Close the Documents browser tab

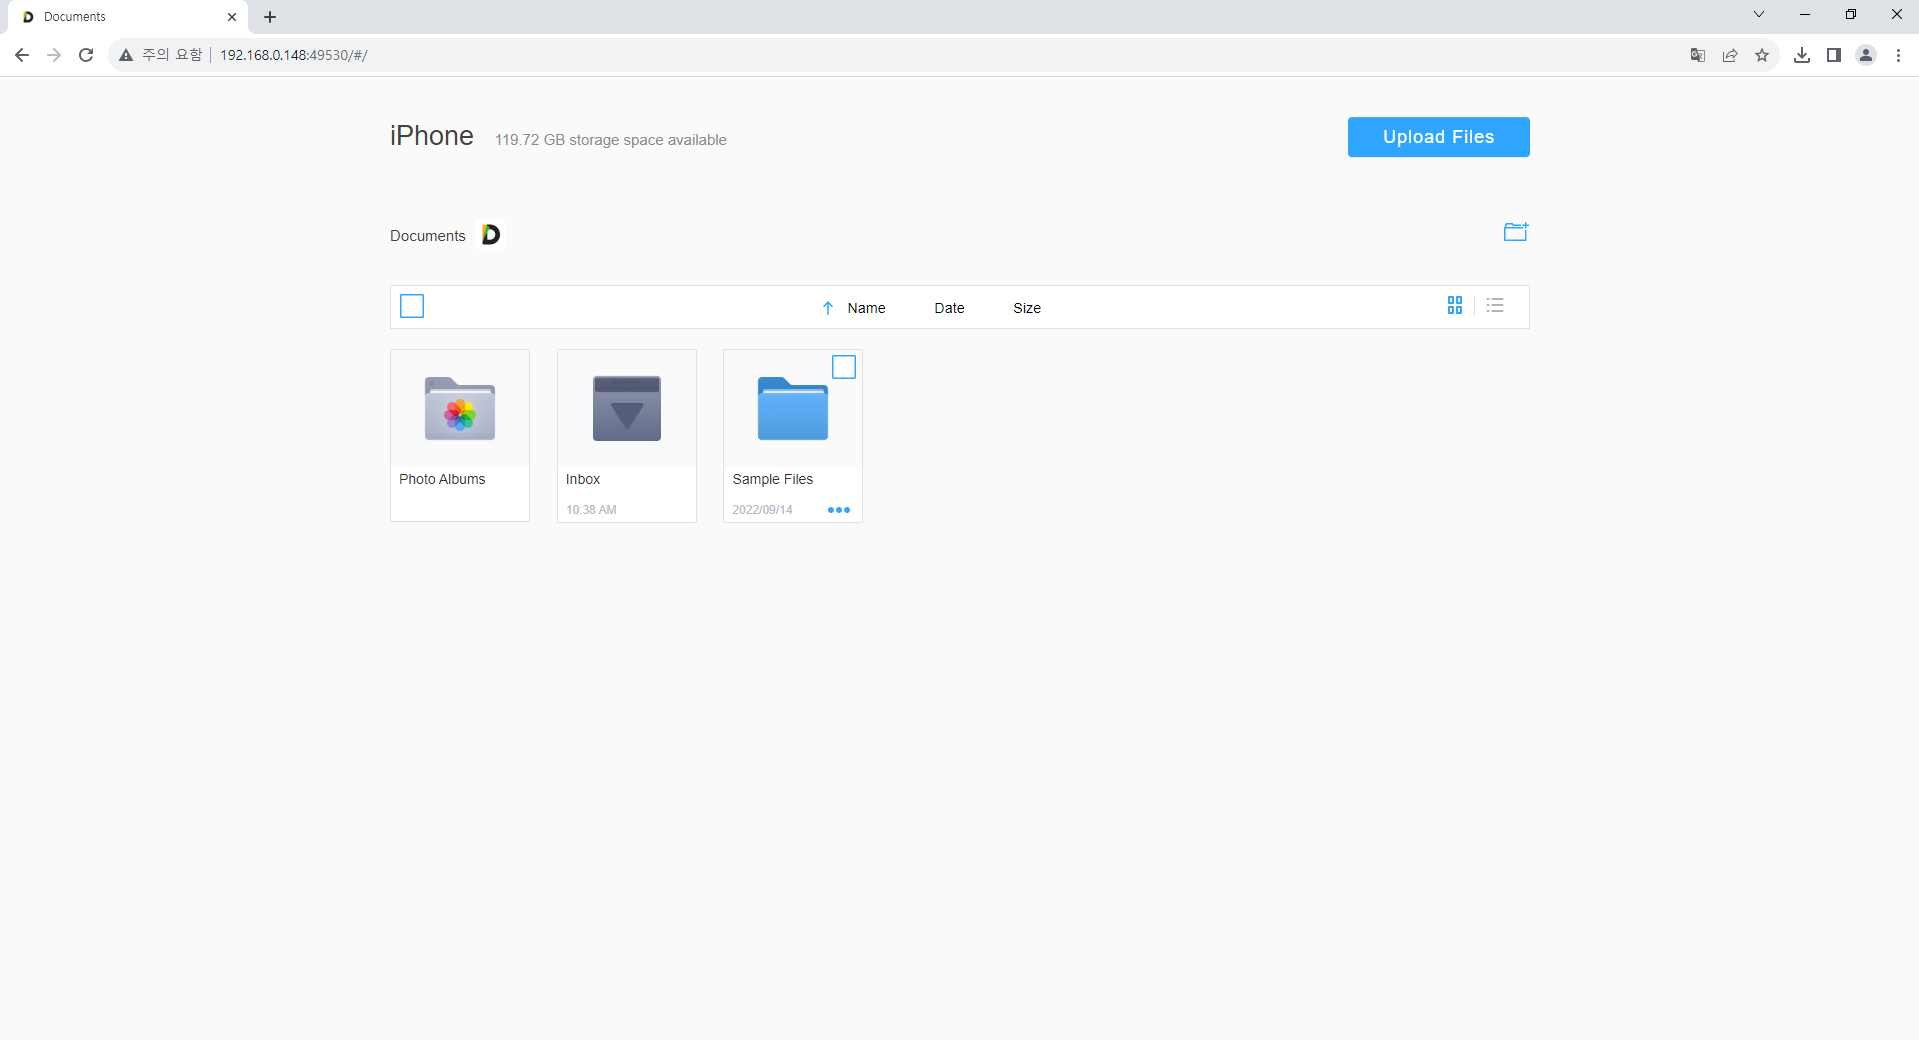232,17
